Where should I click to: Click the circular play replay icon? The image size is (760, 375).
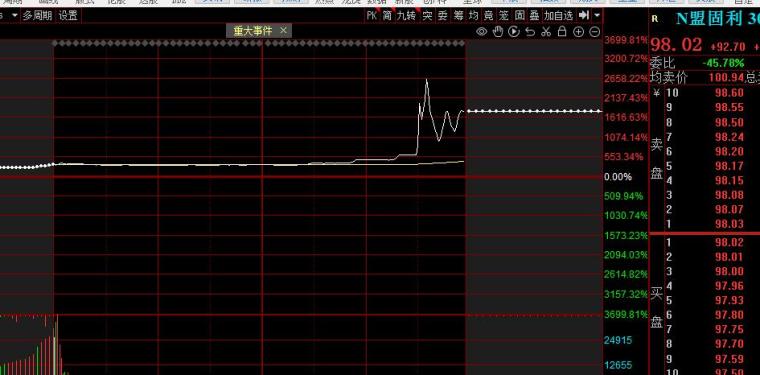click(514, 32)
